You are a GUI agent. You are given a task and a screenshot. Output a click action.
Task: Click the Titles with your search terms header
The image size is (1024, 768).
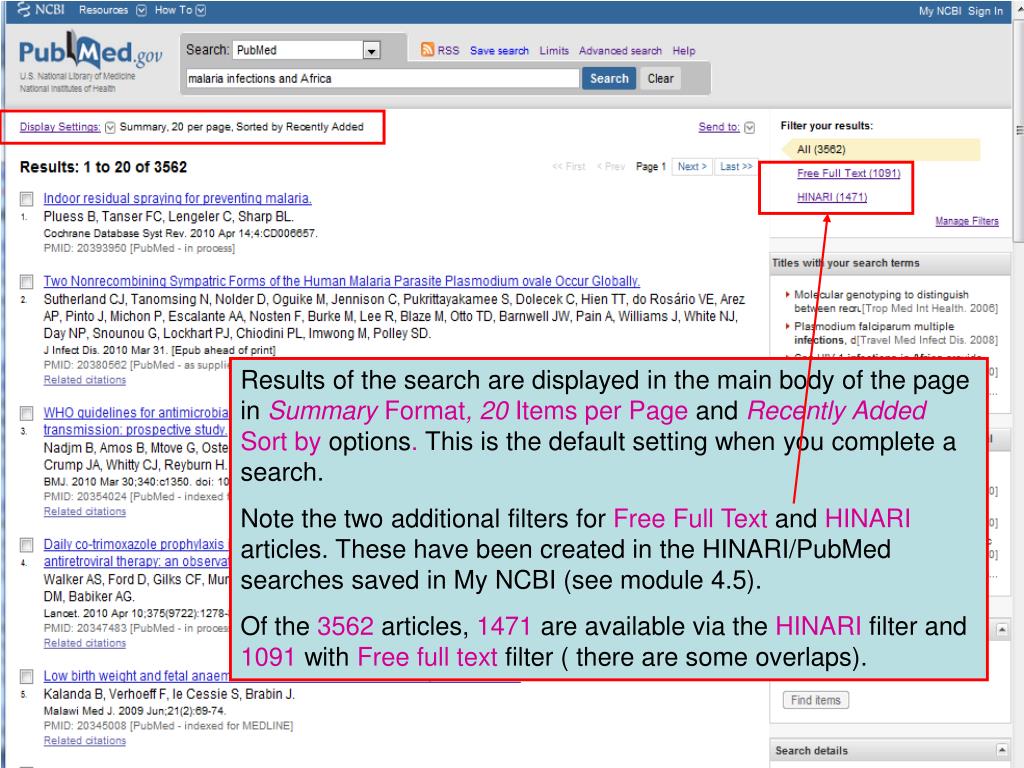pyautogui.click(x=890, y=263)
